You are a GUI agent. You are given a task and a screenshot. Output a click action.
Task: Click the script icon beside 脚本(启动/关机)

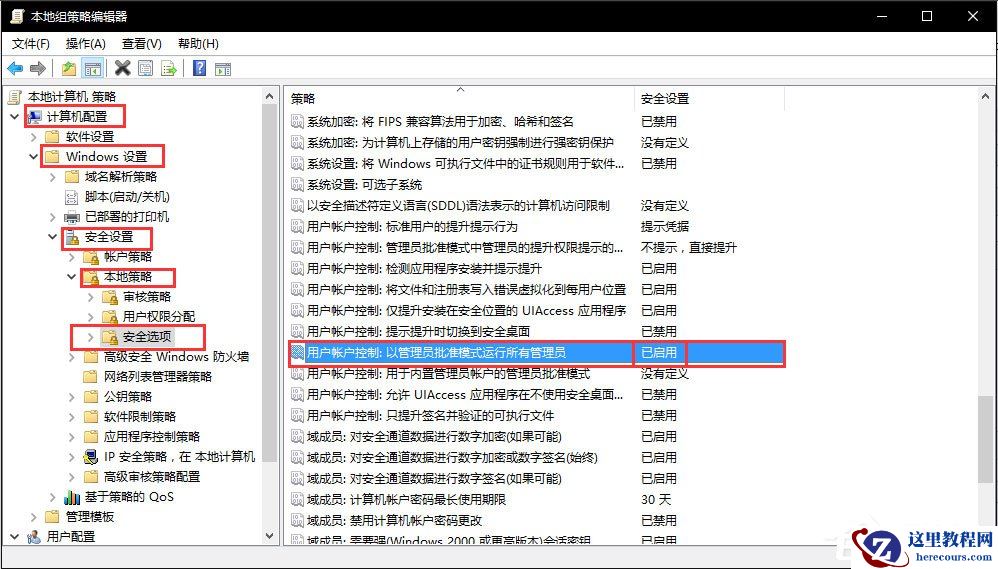[x=72, y=197]
